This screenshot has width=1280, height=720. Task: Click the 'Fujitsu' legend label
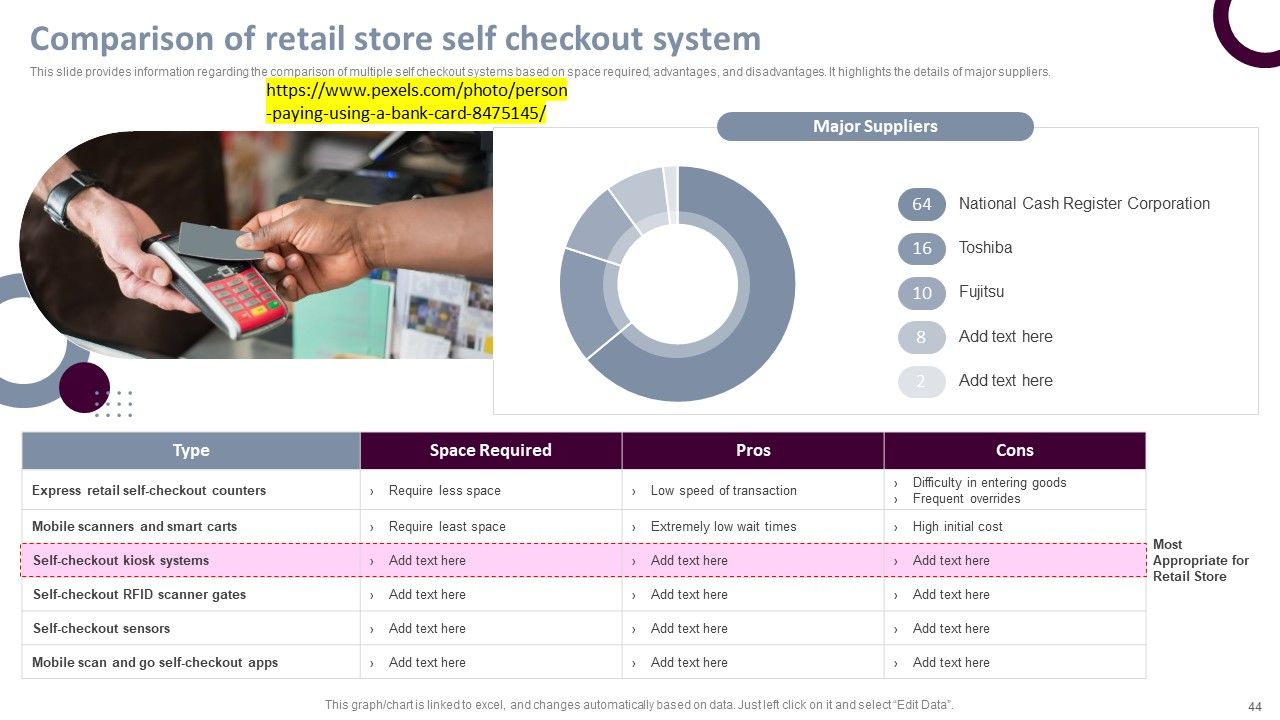981,292
